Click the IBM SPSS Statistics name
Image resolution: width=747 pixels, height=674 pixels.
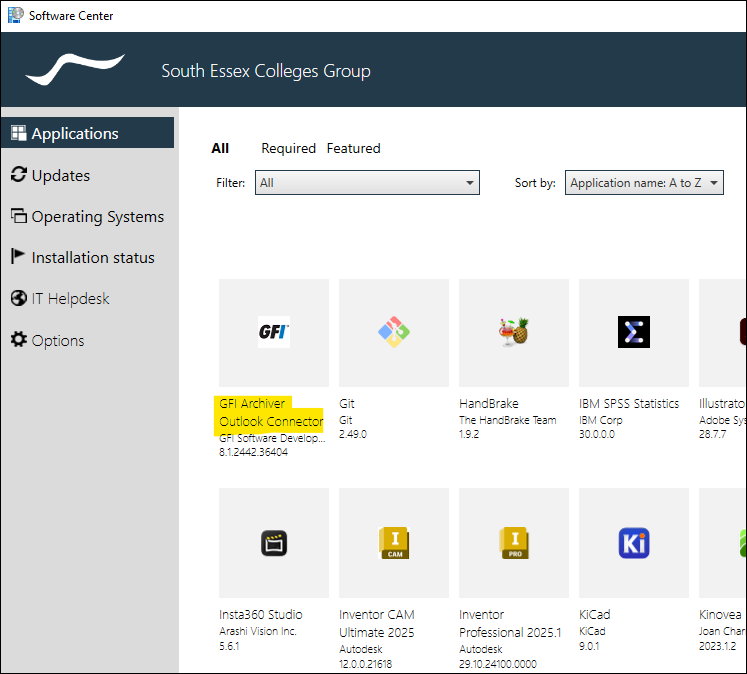pyautogui.click(x=629, y=403)
